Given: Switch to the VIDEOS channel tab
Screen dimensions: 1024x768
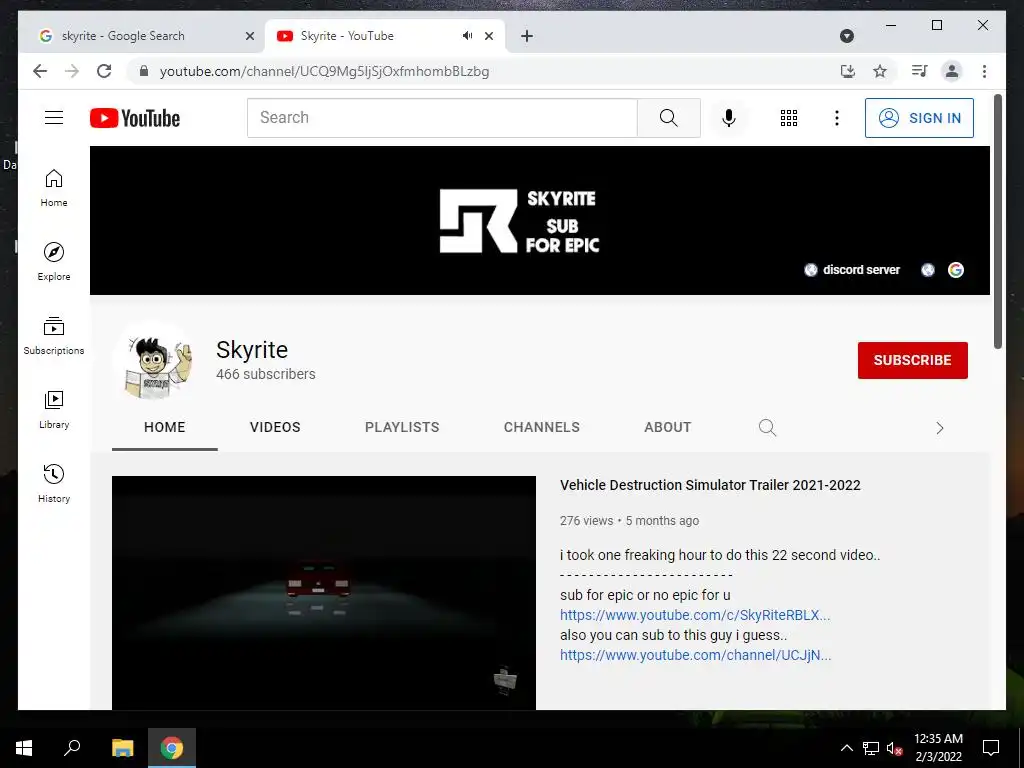Looking at the screenshot, I should 275,427.
